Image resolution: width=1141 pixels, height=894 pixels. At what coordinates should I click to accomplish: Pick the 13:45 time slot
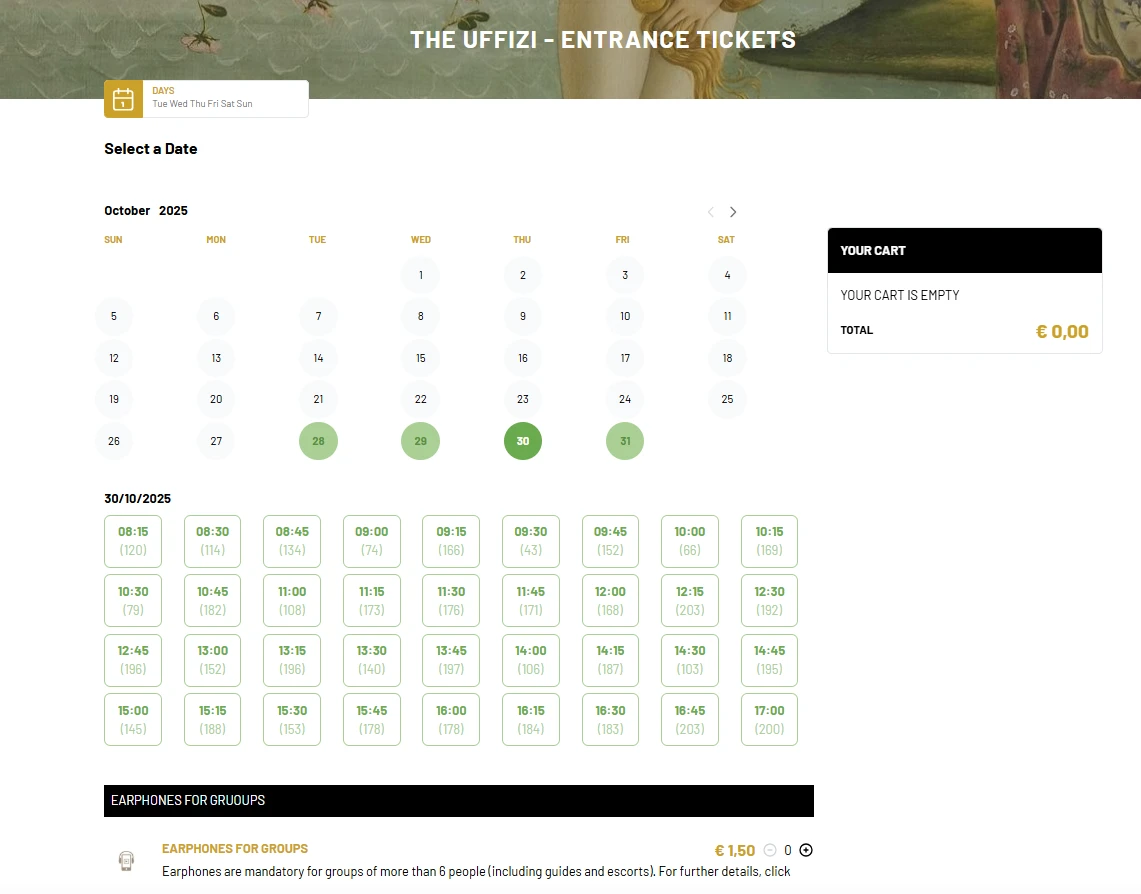pyautogui.click(x=451, y=660)
